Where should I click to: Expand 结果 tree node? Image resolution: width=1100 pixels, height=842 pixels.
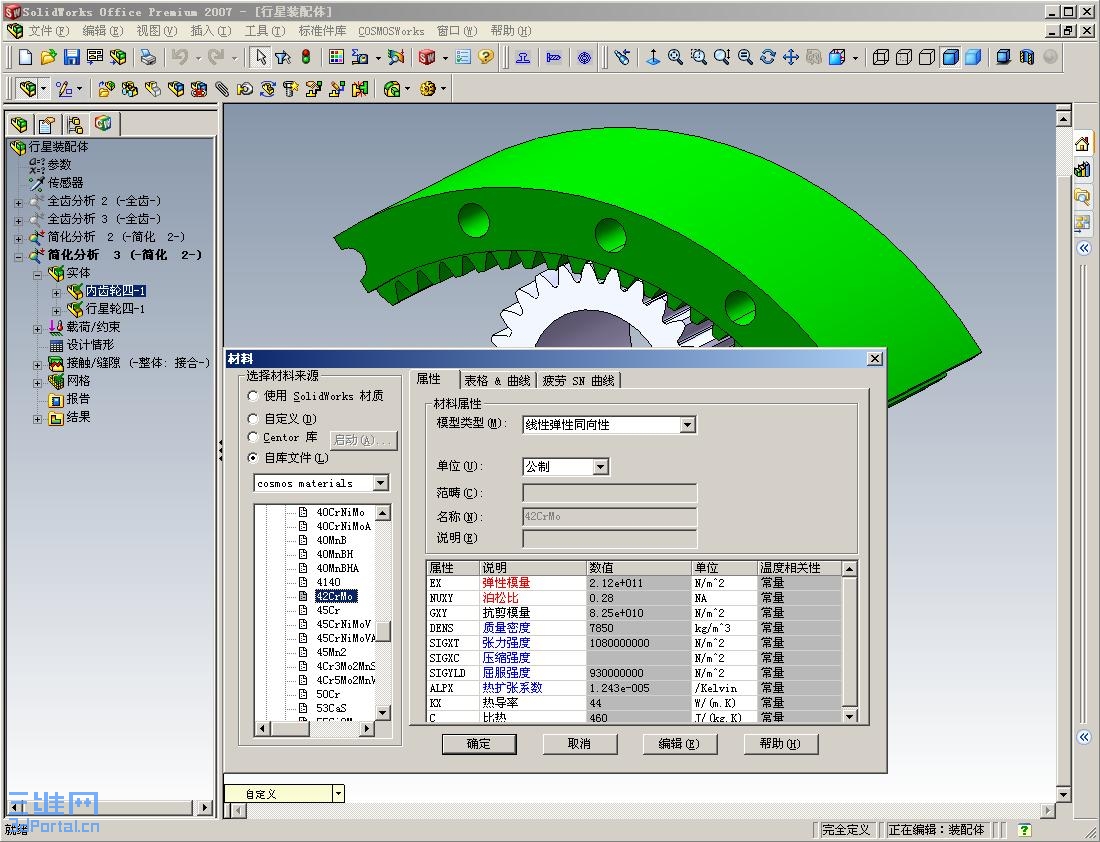38,419
